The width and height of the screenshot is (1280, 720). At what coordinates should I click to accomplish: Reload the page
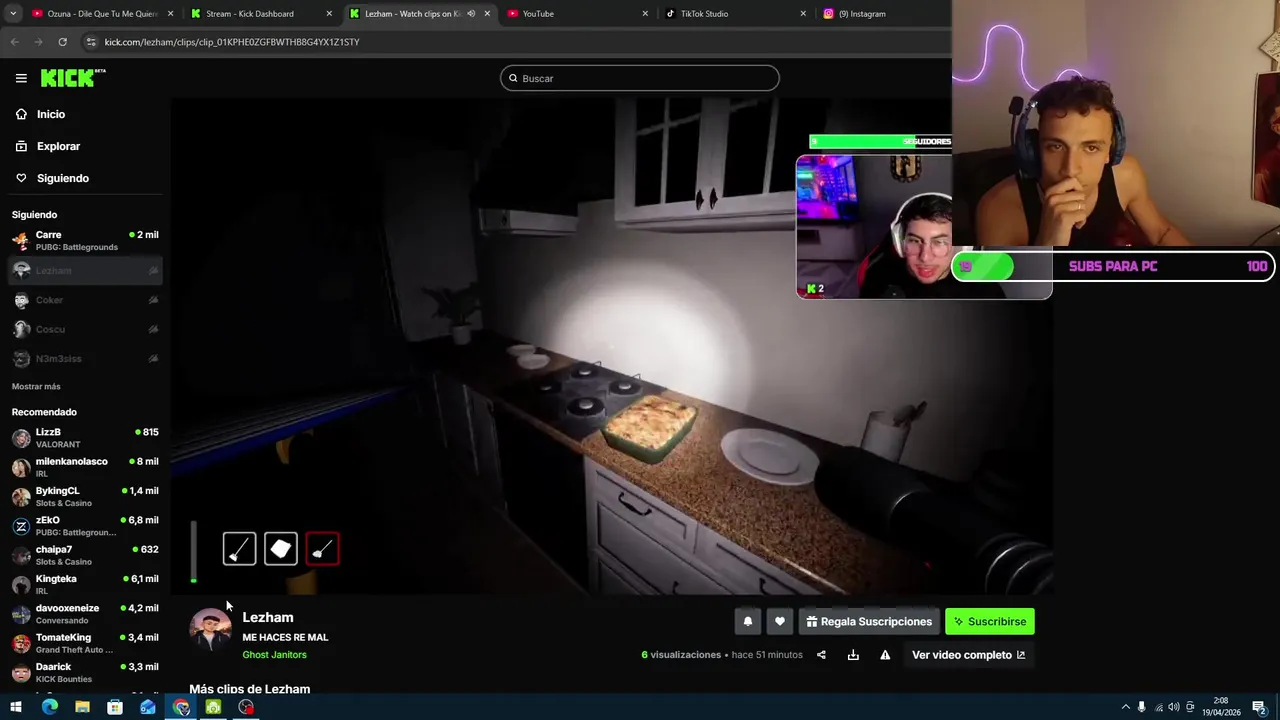click(x=62, y=42)
